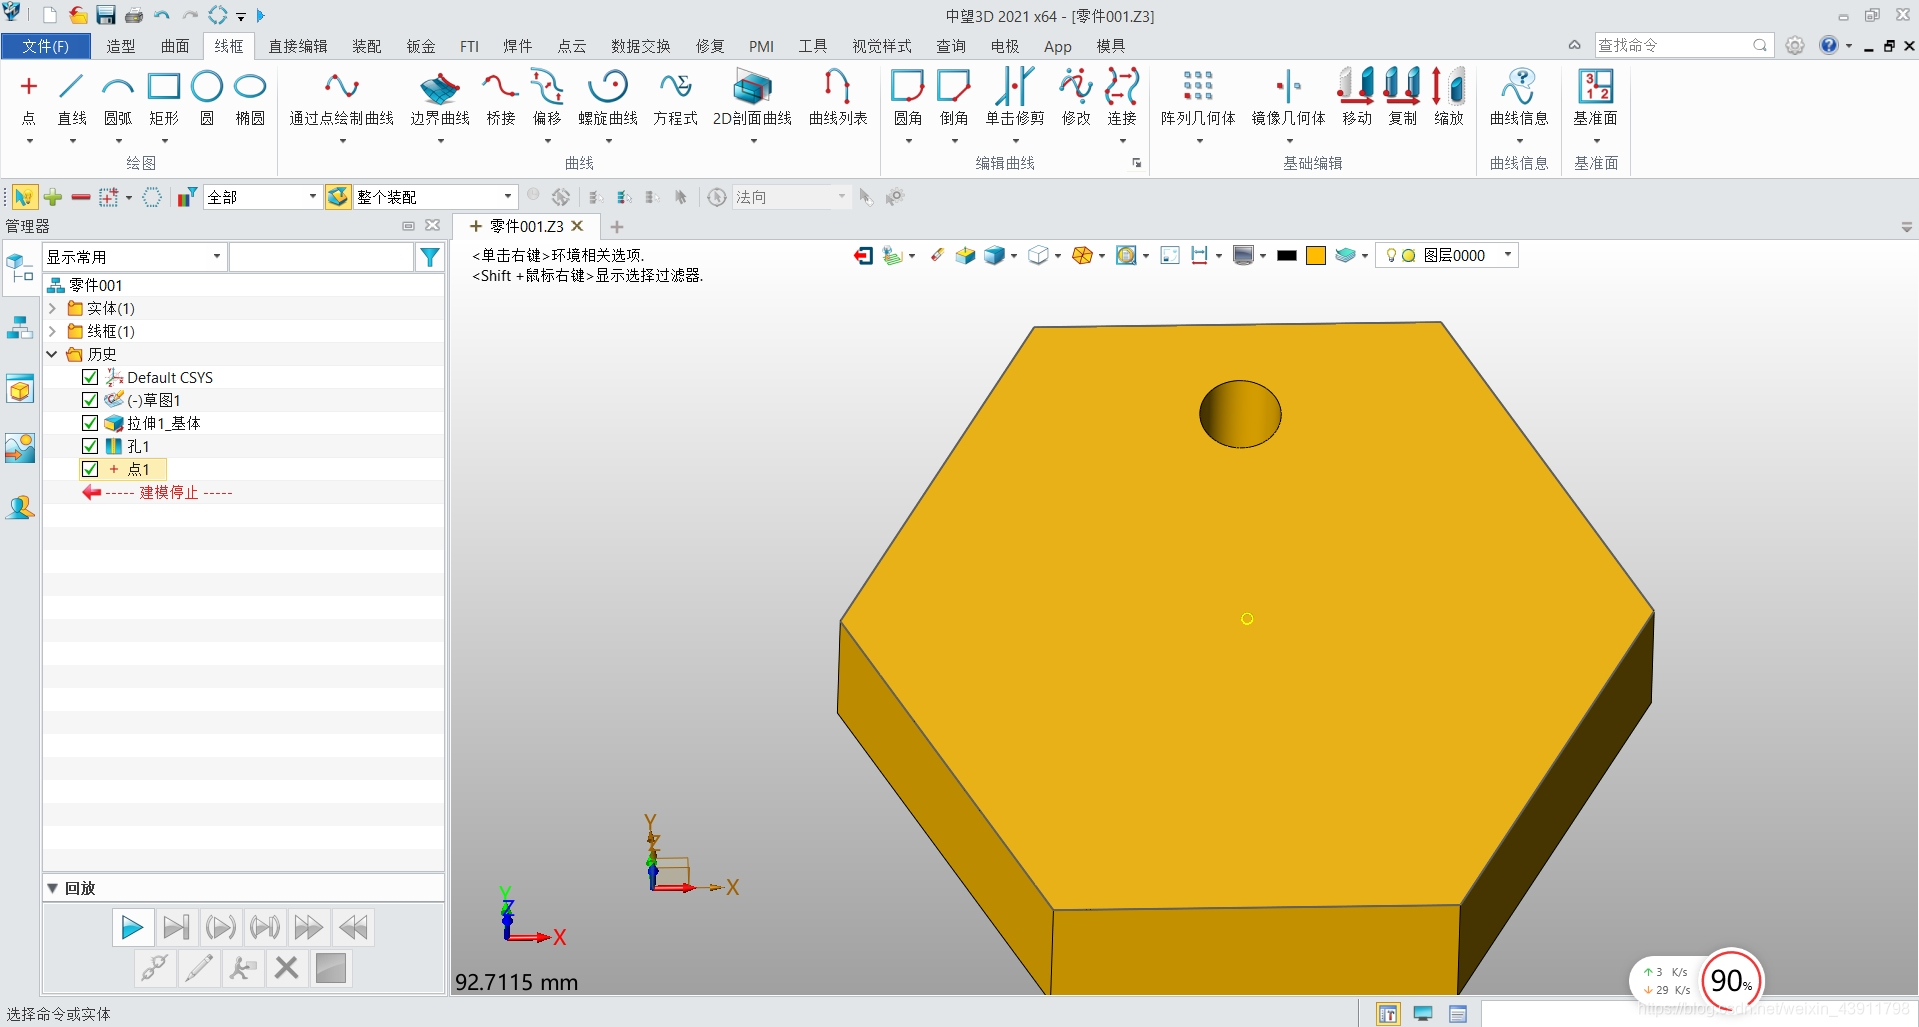Click the Play button in 回放 panel
Screen dimensions: 1919x1027
[132, 928]
